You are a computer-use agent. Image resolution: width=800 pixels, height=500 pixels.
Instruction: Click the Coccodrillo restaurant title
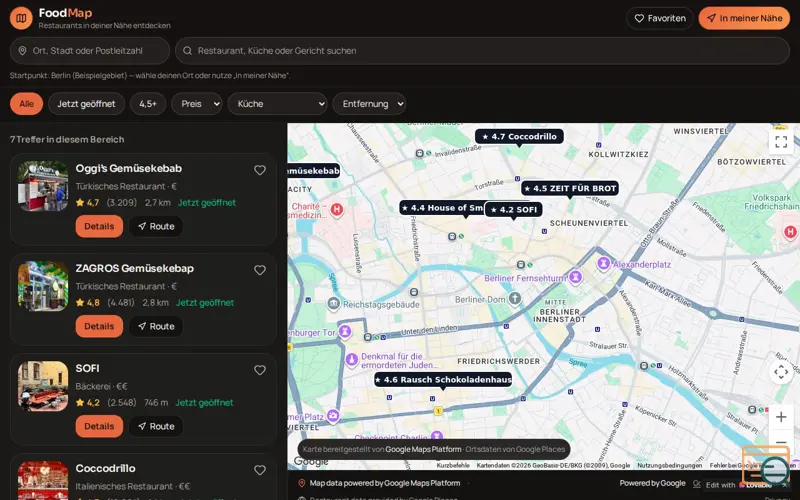[106, 468]
